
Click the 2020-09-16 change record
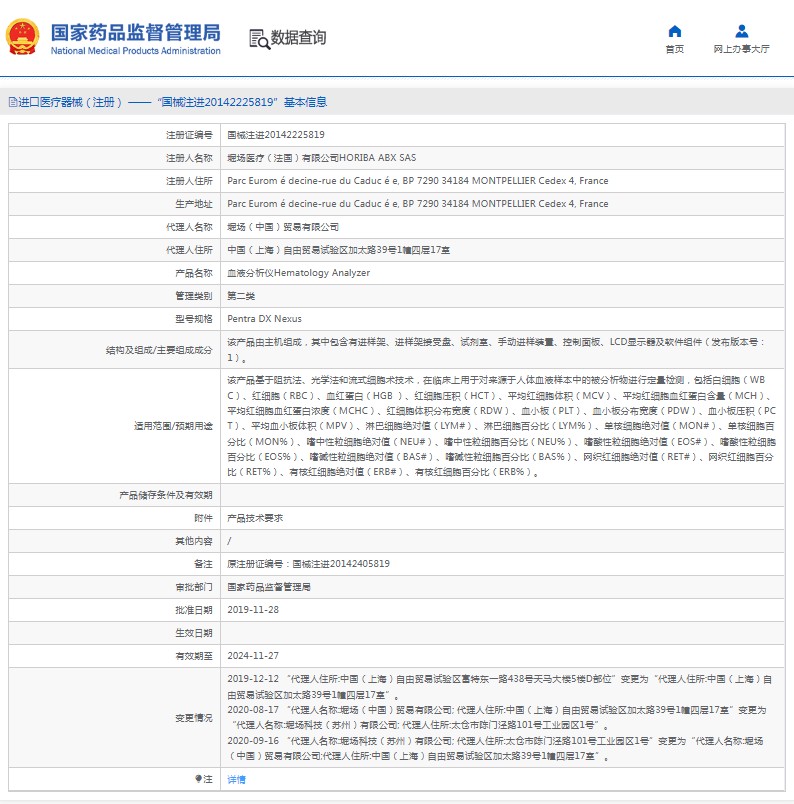pos(495,748)
